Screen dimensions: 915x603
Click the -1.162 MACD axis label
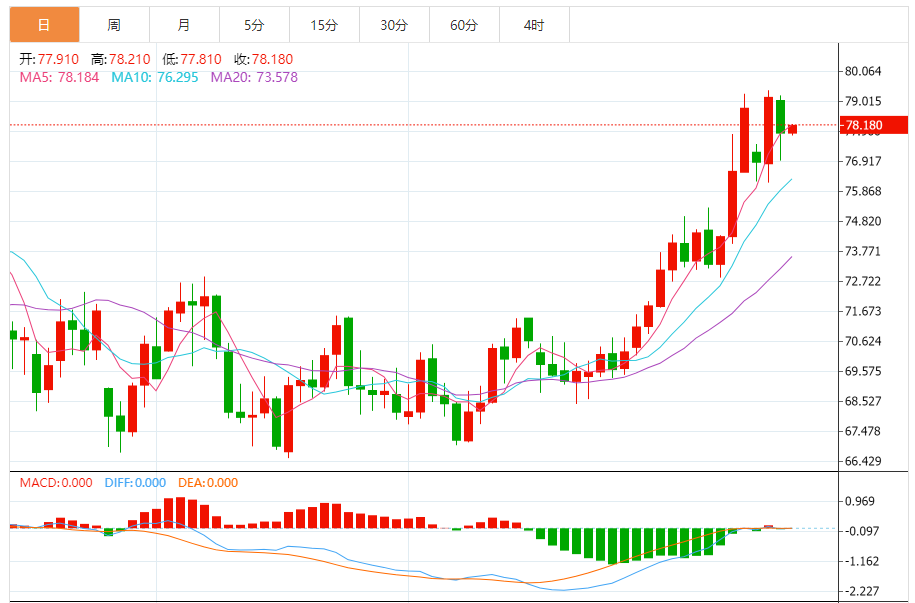[x=860, y=562]
